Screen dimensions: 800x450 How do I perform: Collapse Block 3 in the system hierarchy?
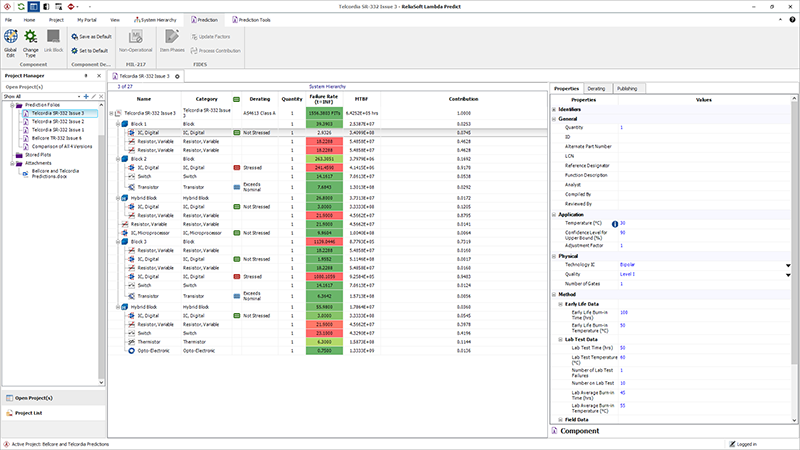(x=118, y=242)
